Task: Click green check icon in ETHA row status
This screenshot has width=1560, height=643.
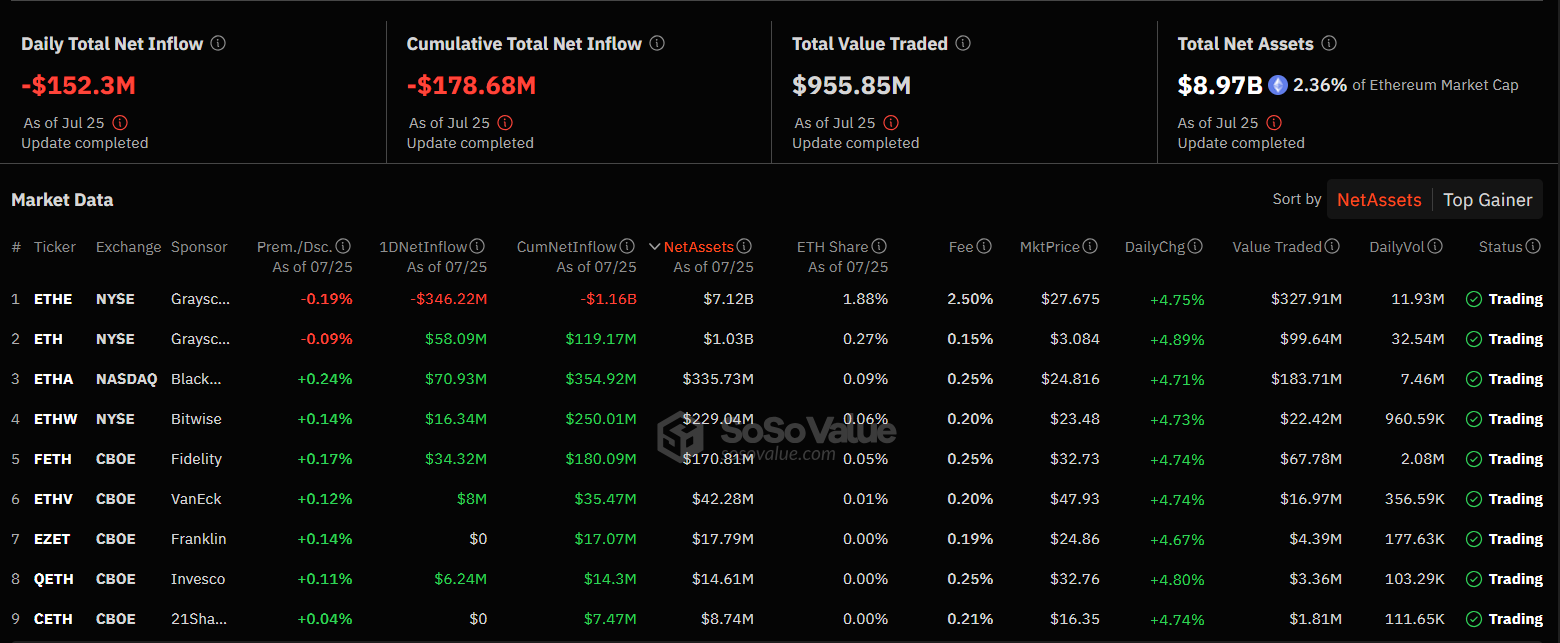Action: 1474,379
